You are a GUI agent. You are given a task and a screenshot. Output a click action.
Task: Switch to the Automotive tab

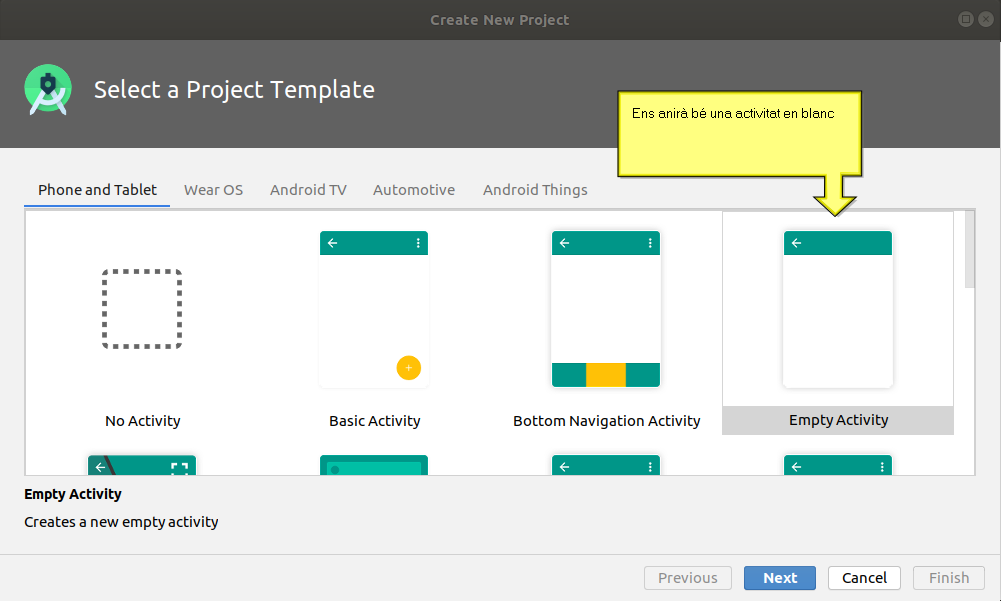click(x=414, y=190)
